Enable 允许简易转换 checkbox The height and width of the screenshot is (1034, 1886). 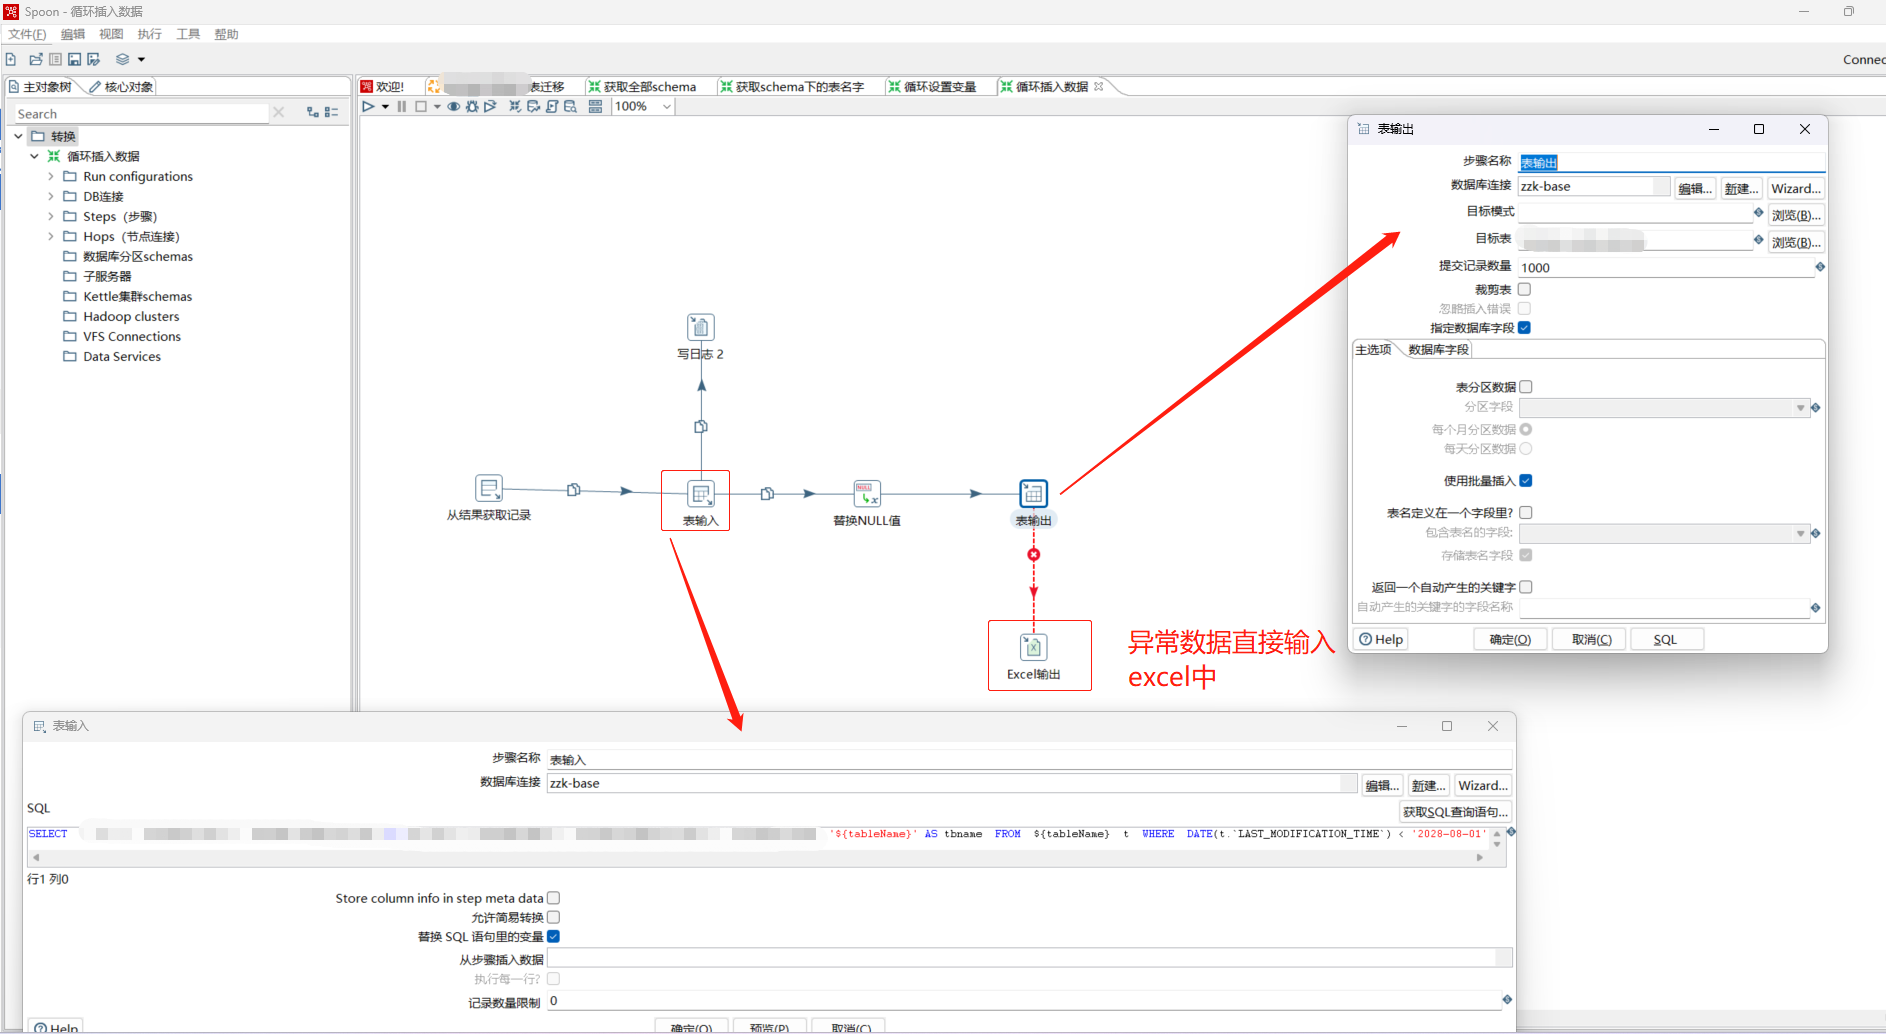[554, 917]
